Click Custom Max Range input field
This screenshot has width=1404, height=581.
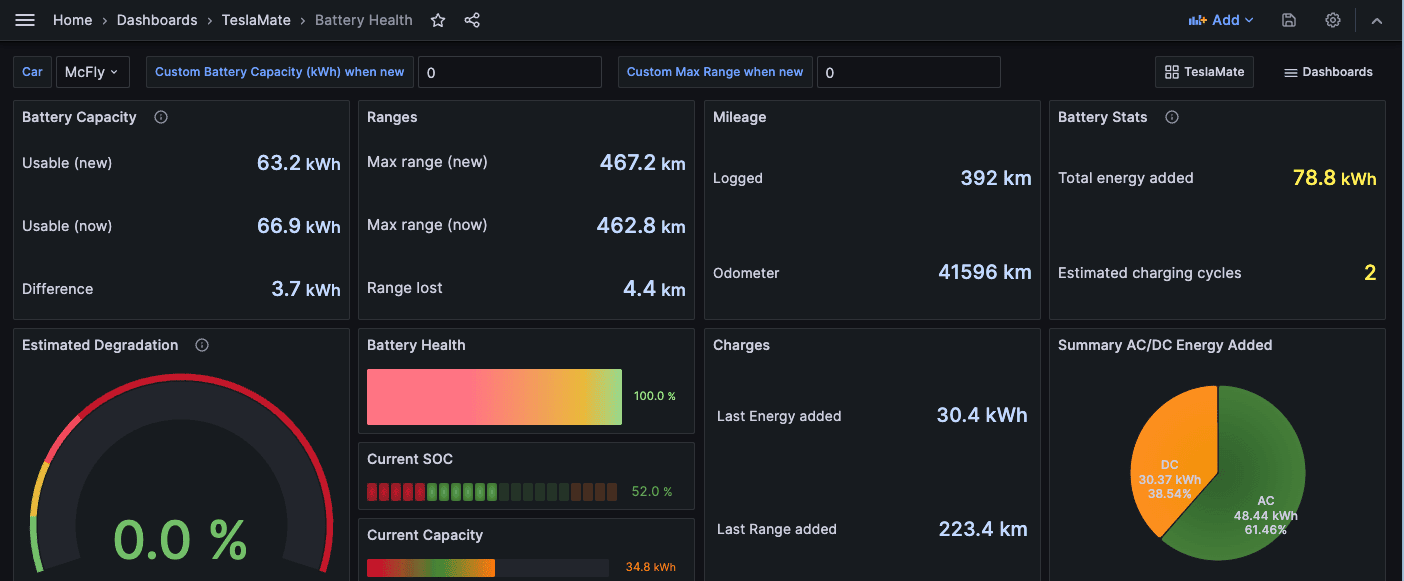(908, 72)
